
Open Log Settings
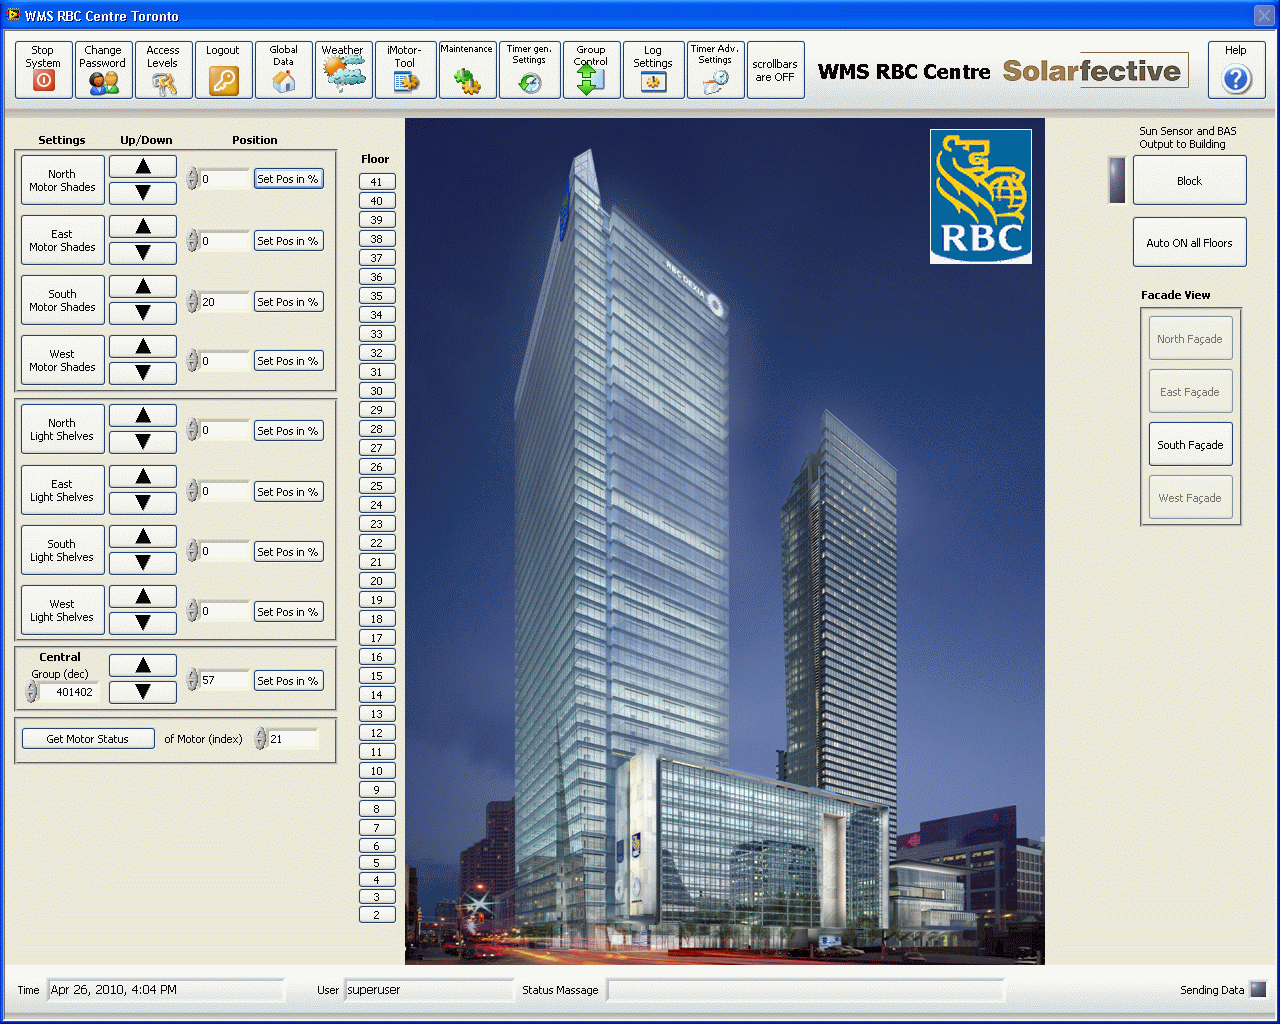click(x=653, y=69)
